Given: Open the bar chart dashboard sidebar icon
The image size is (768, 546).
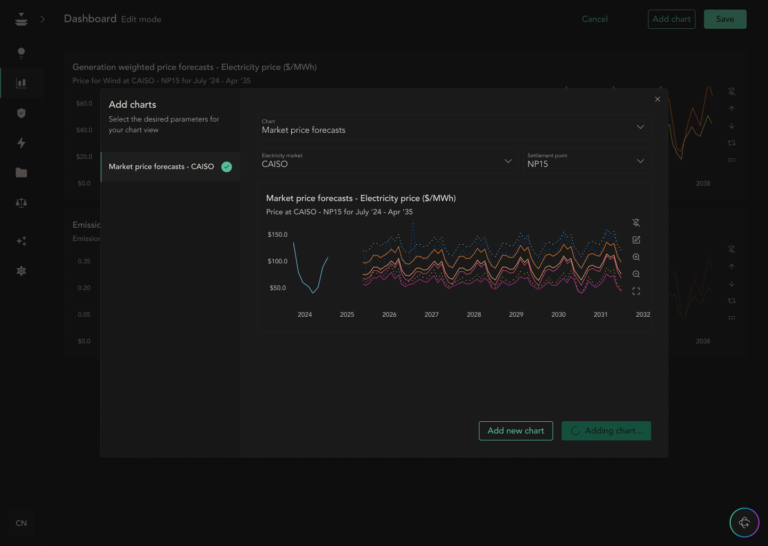Looking at the screenshot, I should pyautogui.click(x=21, y=83).
